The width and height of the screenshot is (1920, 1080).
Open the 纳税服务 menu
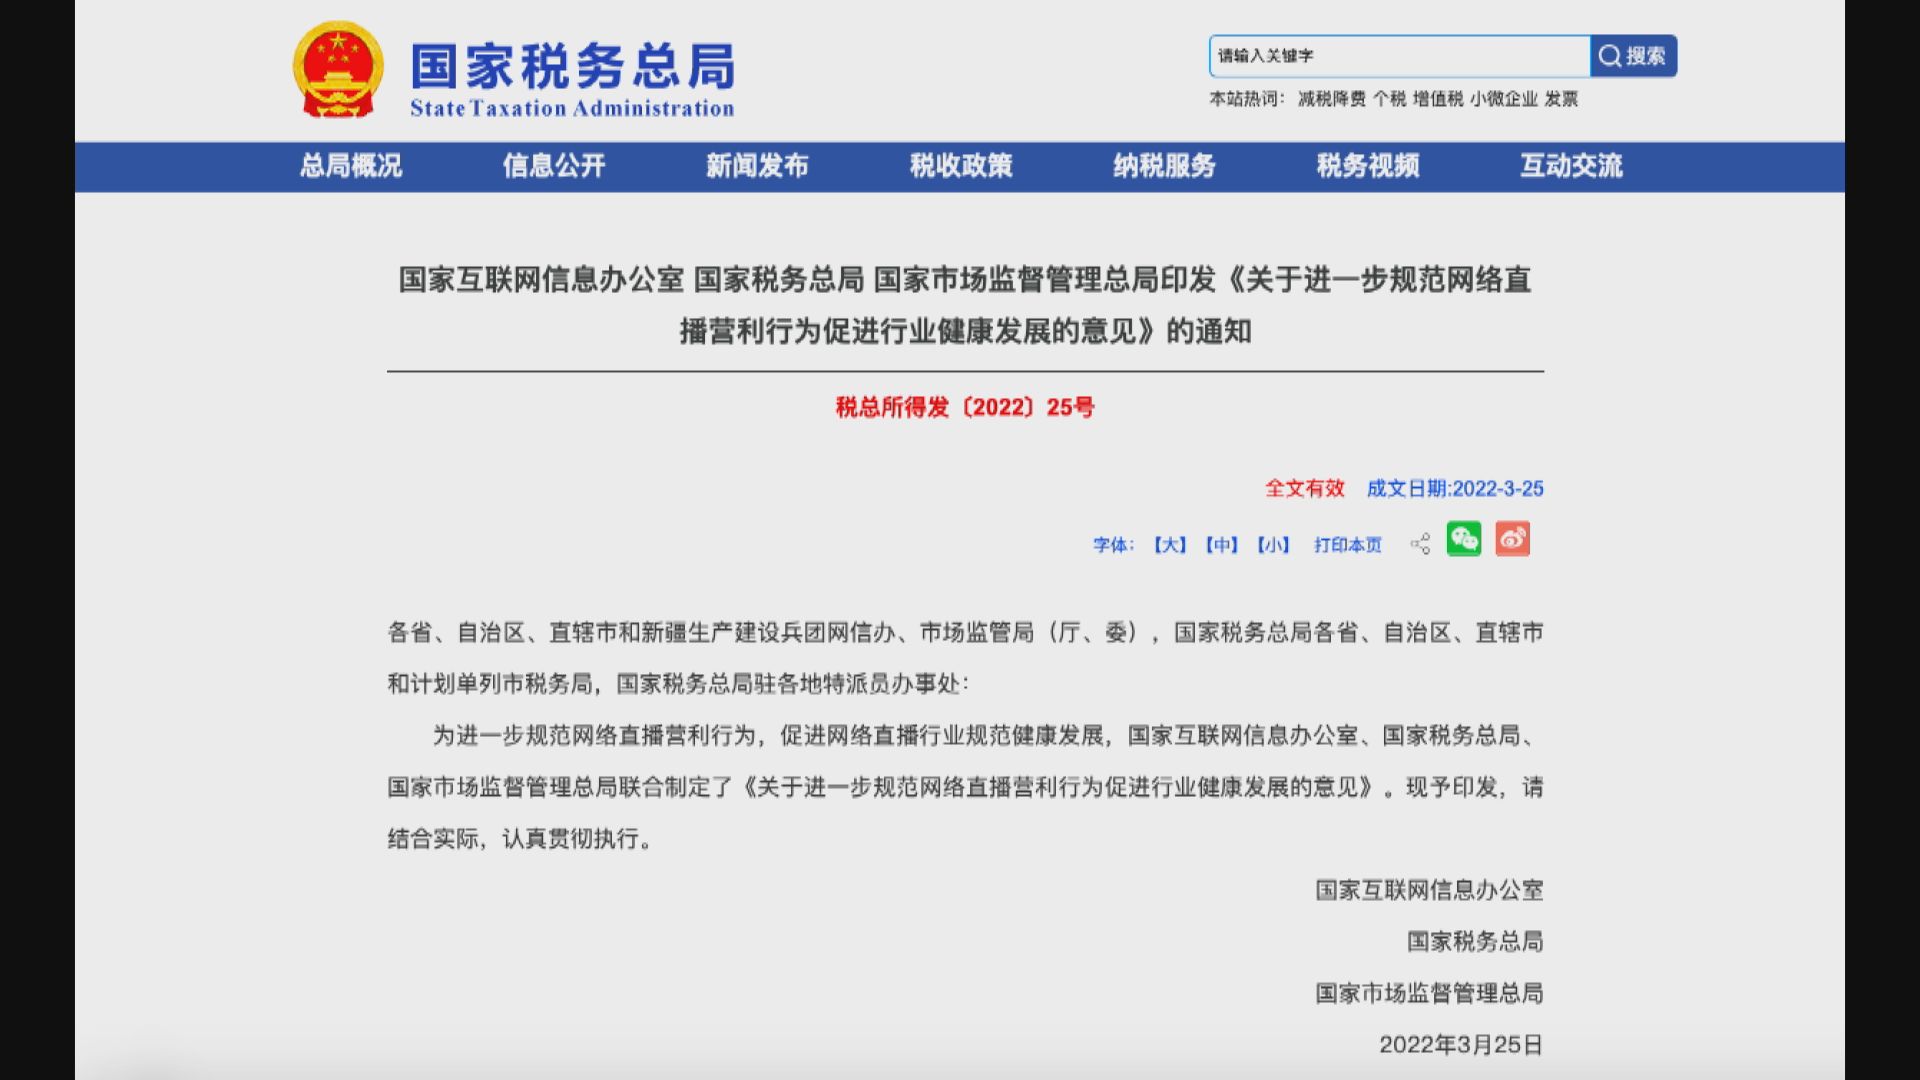1165,167
